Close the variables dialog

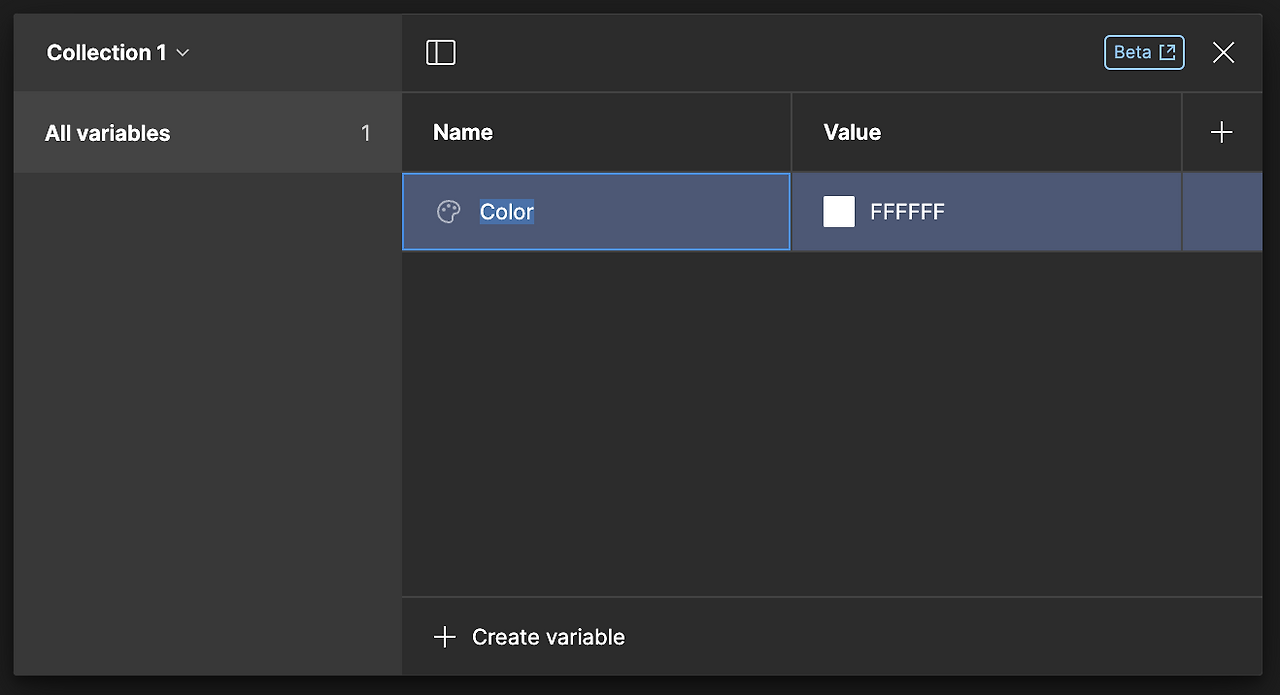[1223, 53]
